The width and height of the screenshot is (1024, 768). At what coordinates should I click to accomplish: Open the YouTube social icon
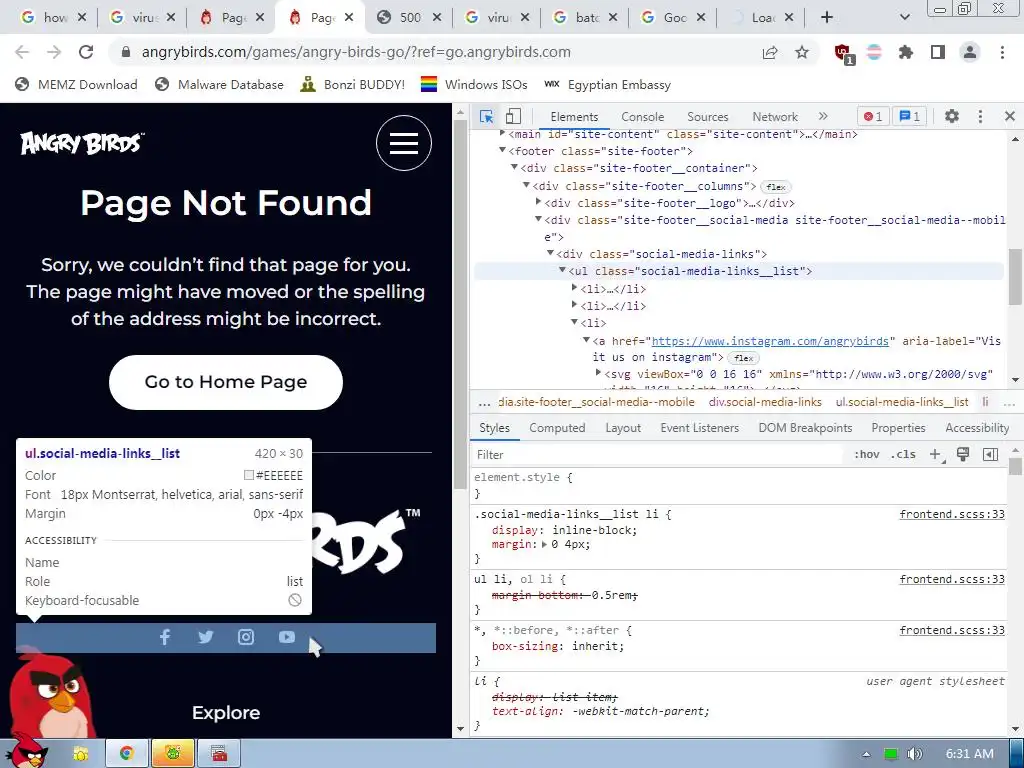point(287,637)
